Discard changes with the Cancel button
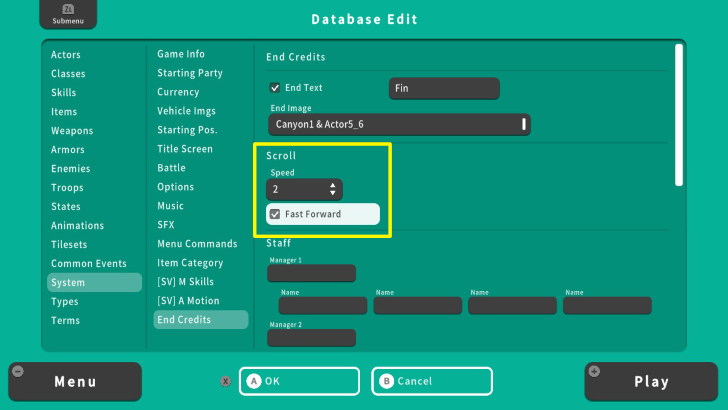Image resolution: width=728 pixels, height=410 pixels. (432, 381)
